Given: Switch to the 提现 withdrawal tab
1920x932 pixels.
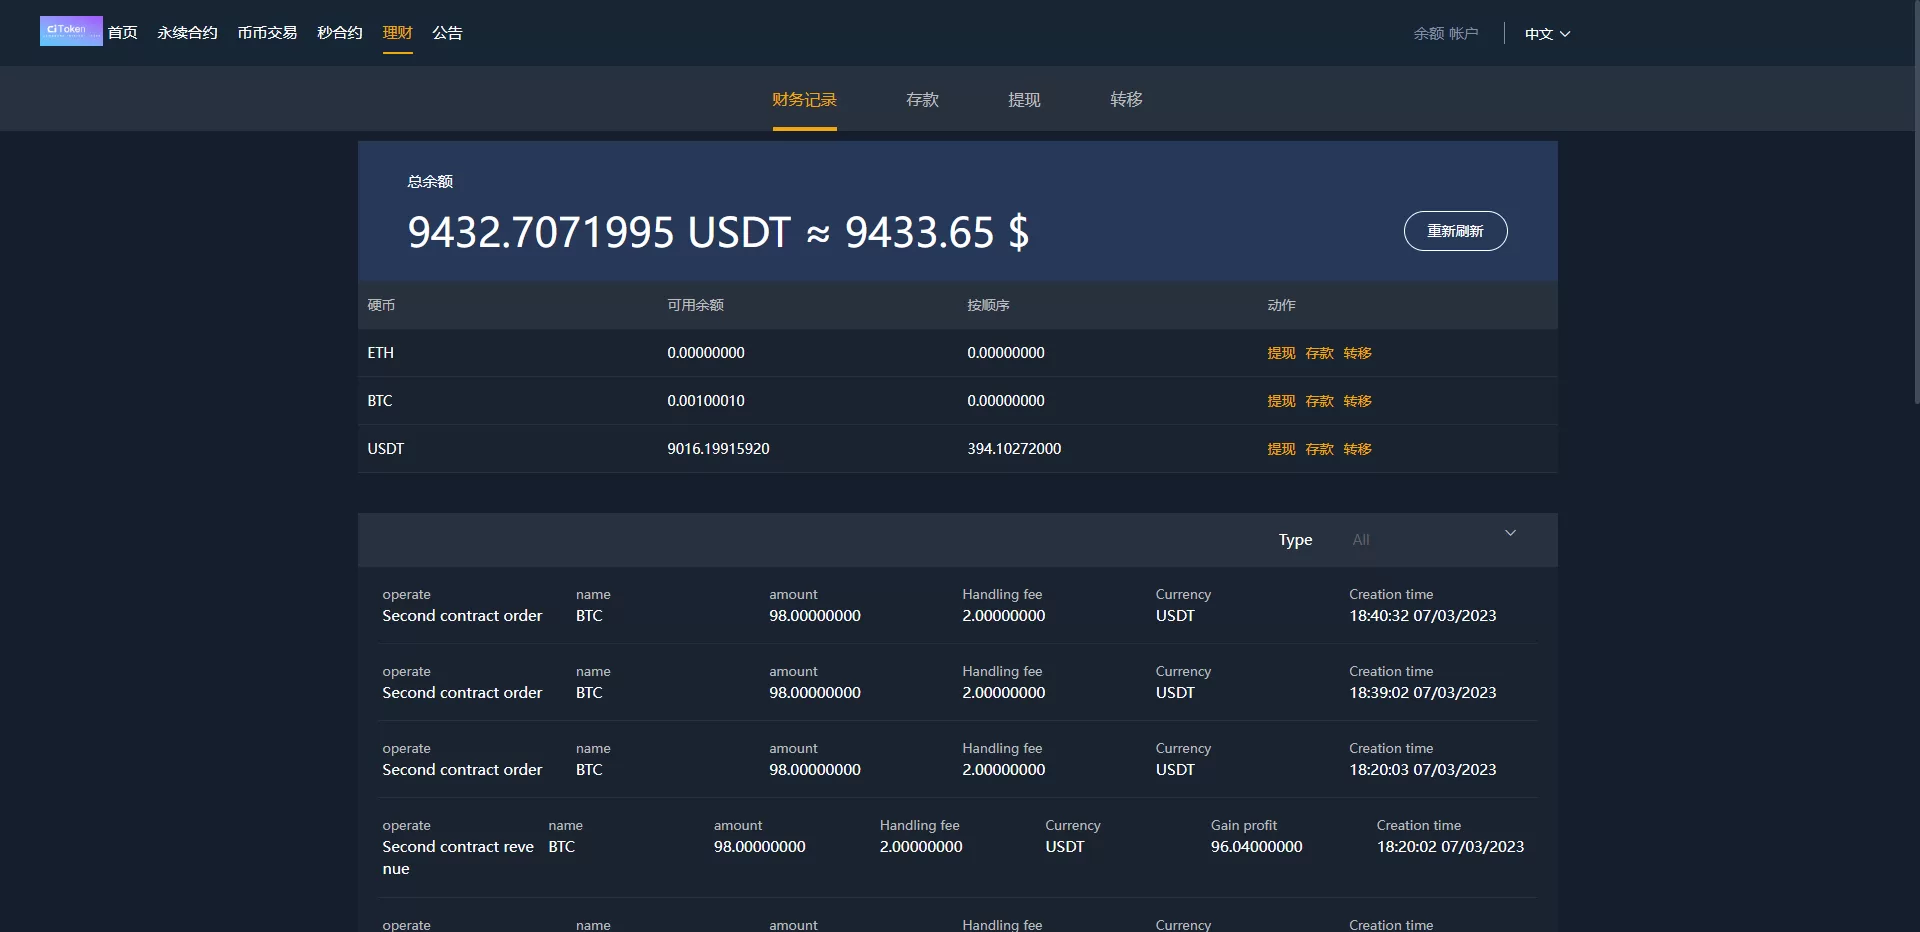Looking at the screenshot, I should (1024, 100).
